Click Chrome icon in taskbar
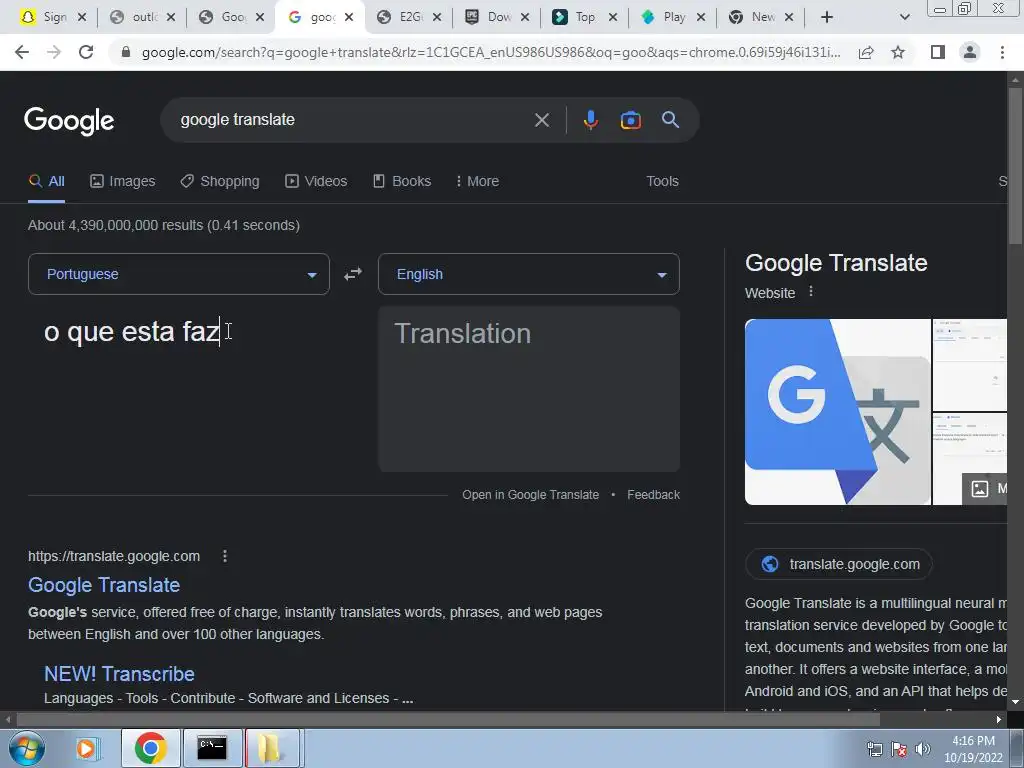This screenshot has width=1024, height=768. [150, 748]
